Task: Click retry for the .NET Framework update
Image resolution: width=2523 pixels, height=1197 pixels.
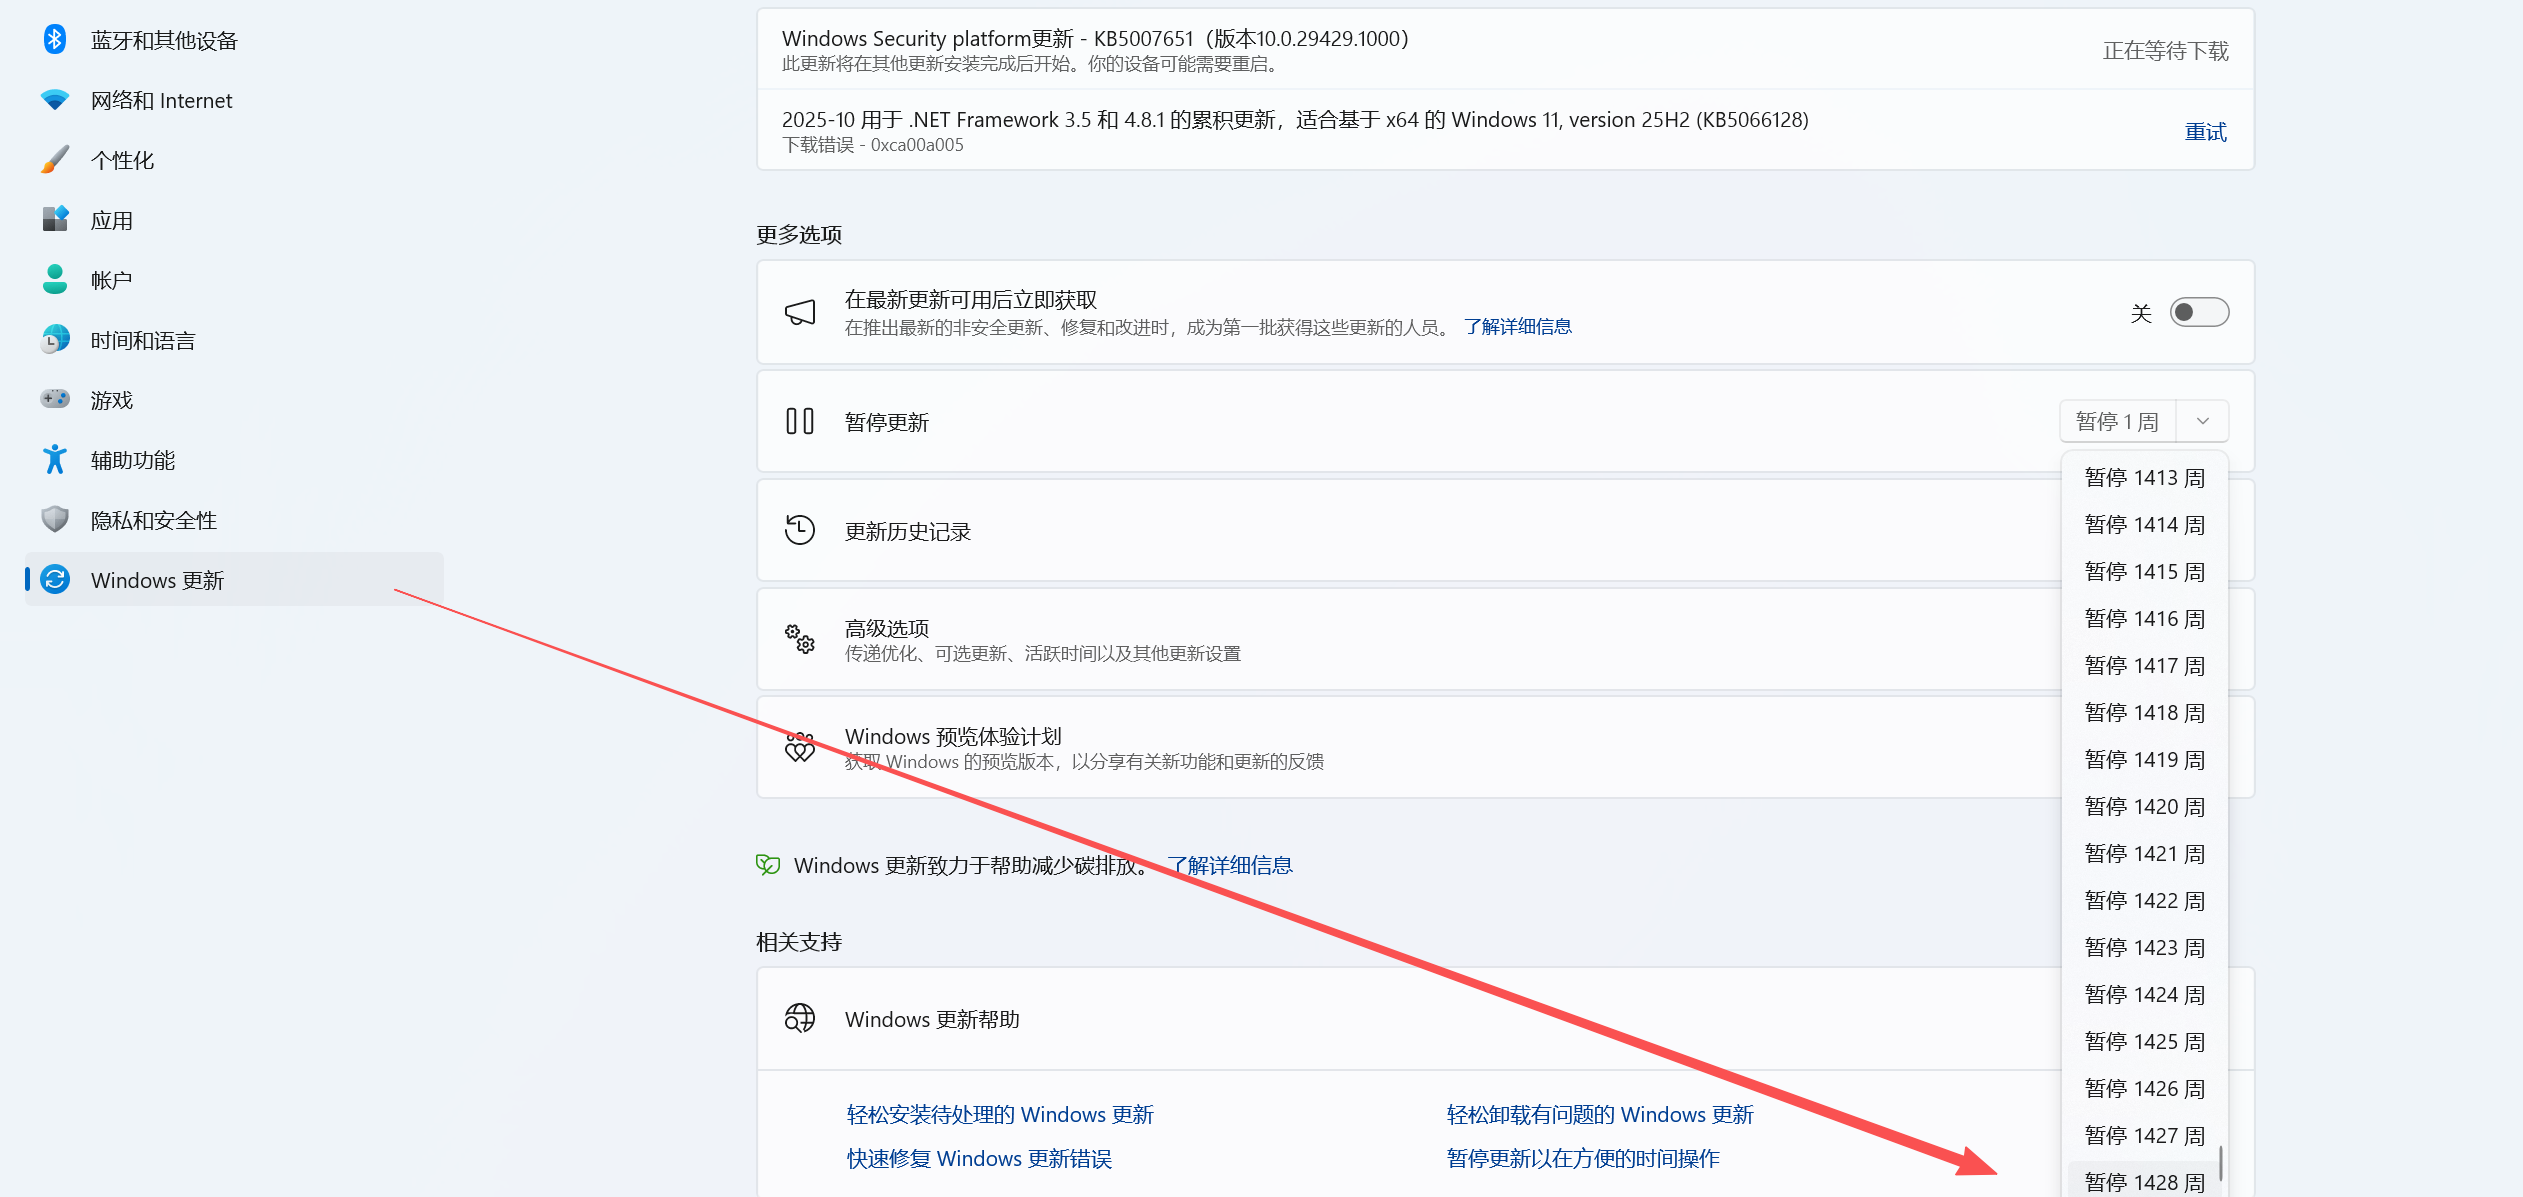Action: 2205,132
